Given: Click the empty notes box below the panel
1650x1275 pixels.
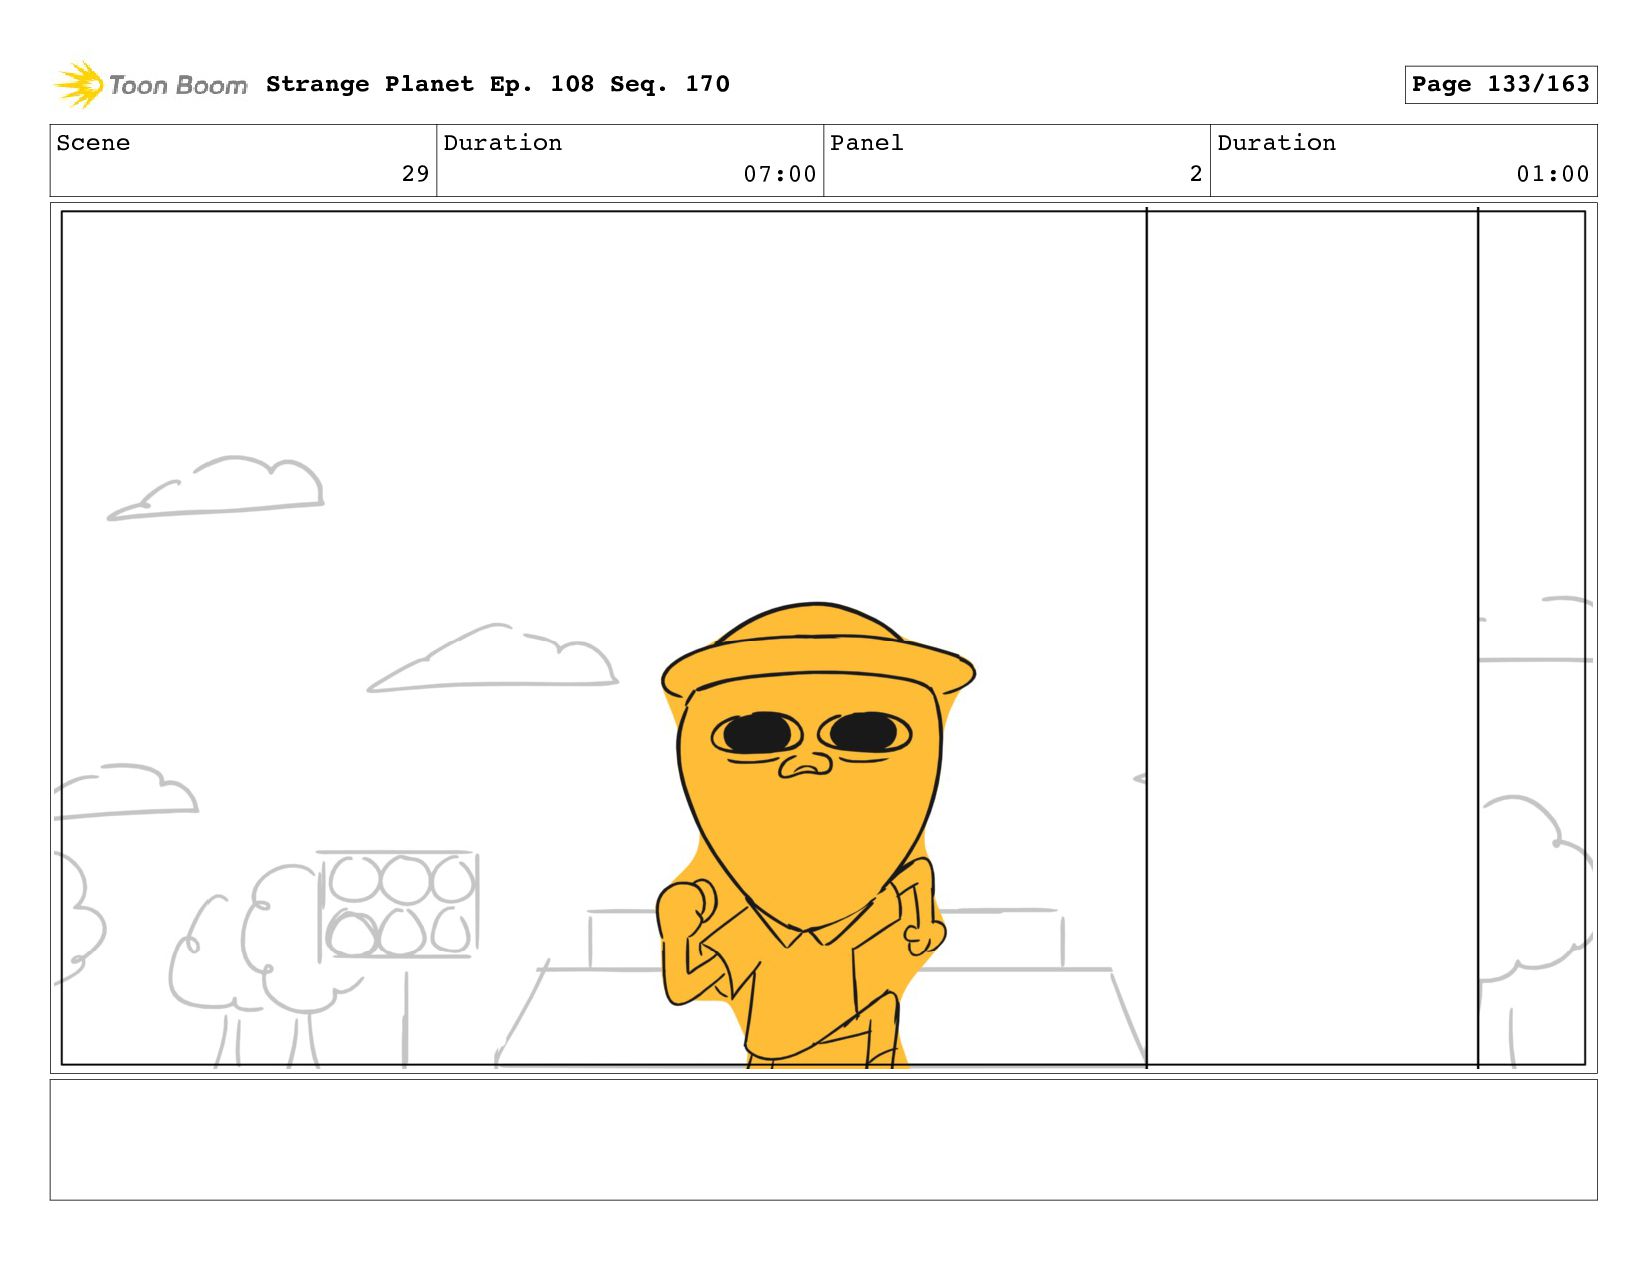Looking at the screenshot, I should pos(823,1139).
